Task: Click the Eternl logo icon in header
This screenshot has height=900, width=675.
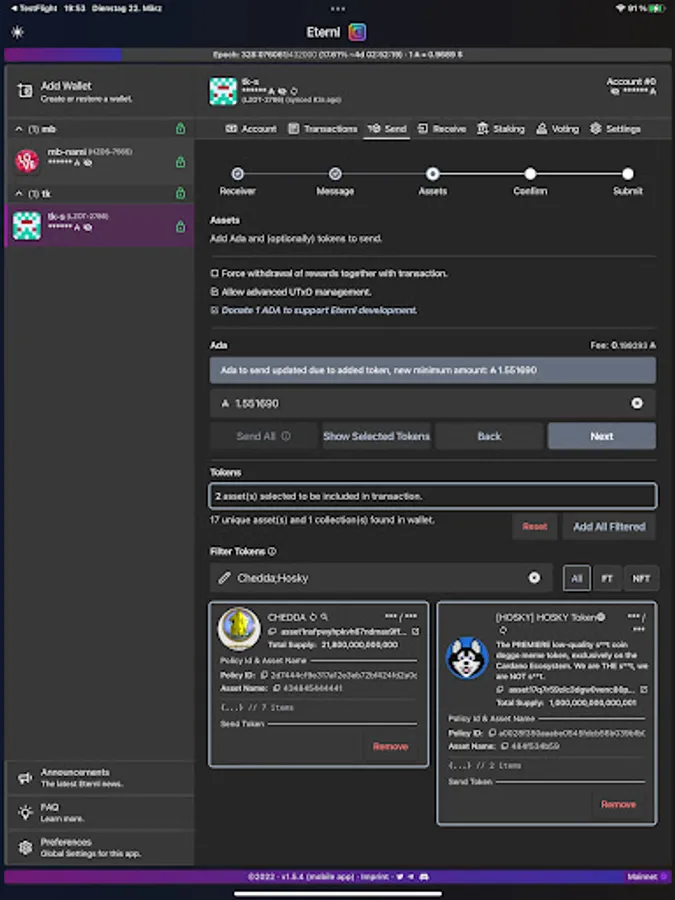Action: point(357,32)
